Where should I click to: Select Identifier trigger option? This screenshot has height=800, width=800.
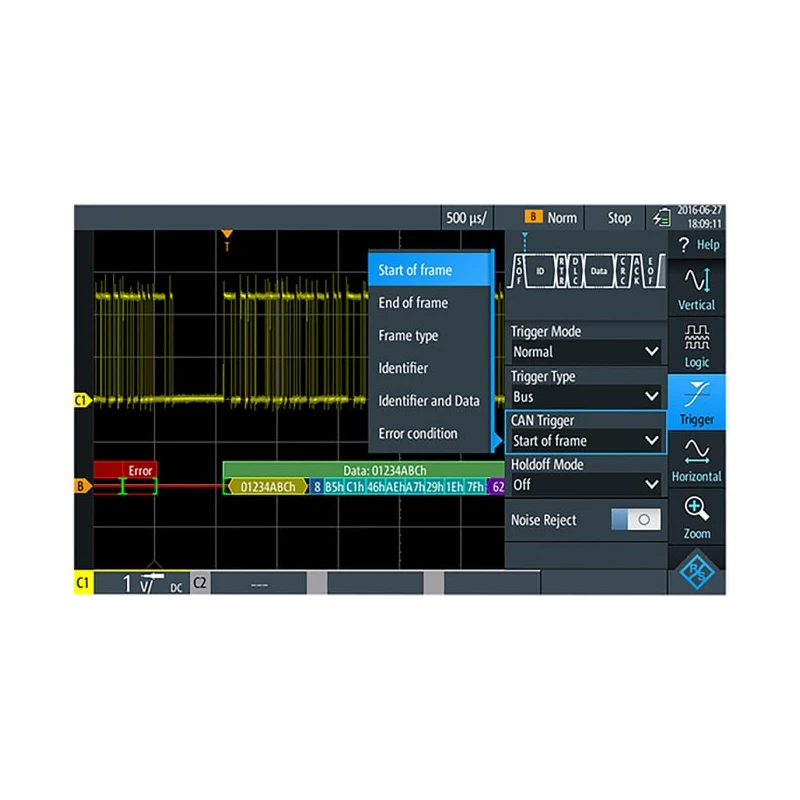click(x=429, y=368)
